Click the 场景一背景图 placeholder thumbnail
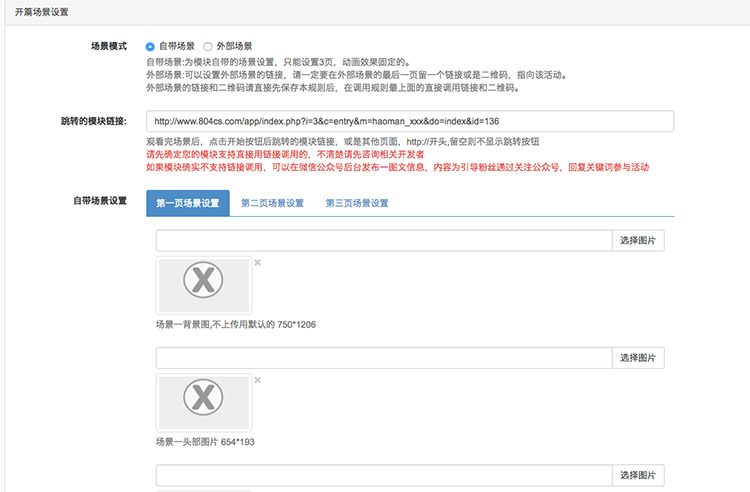This screenshot has width=750, height=492. tap(204, 285)
